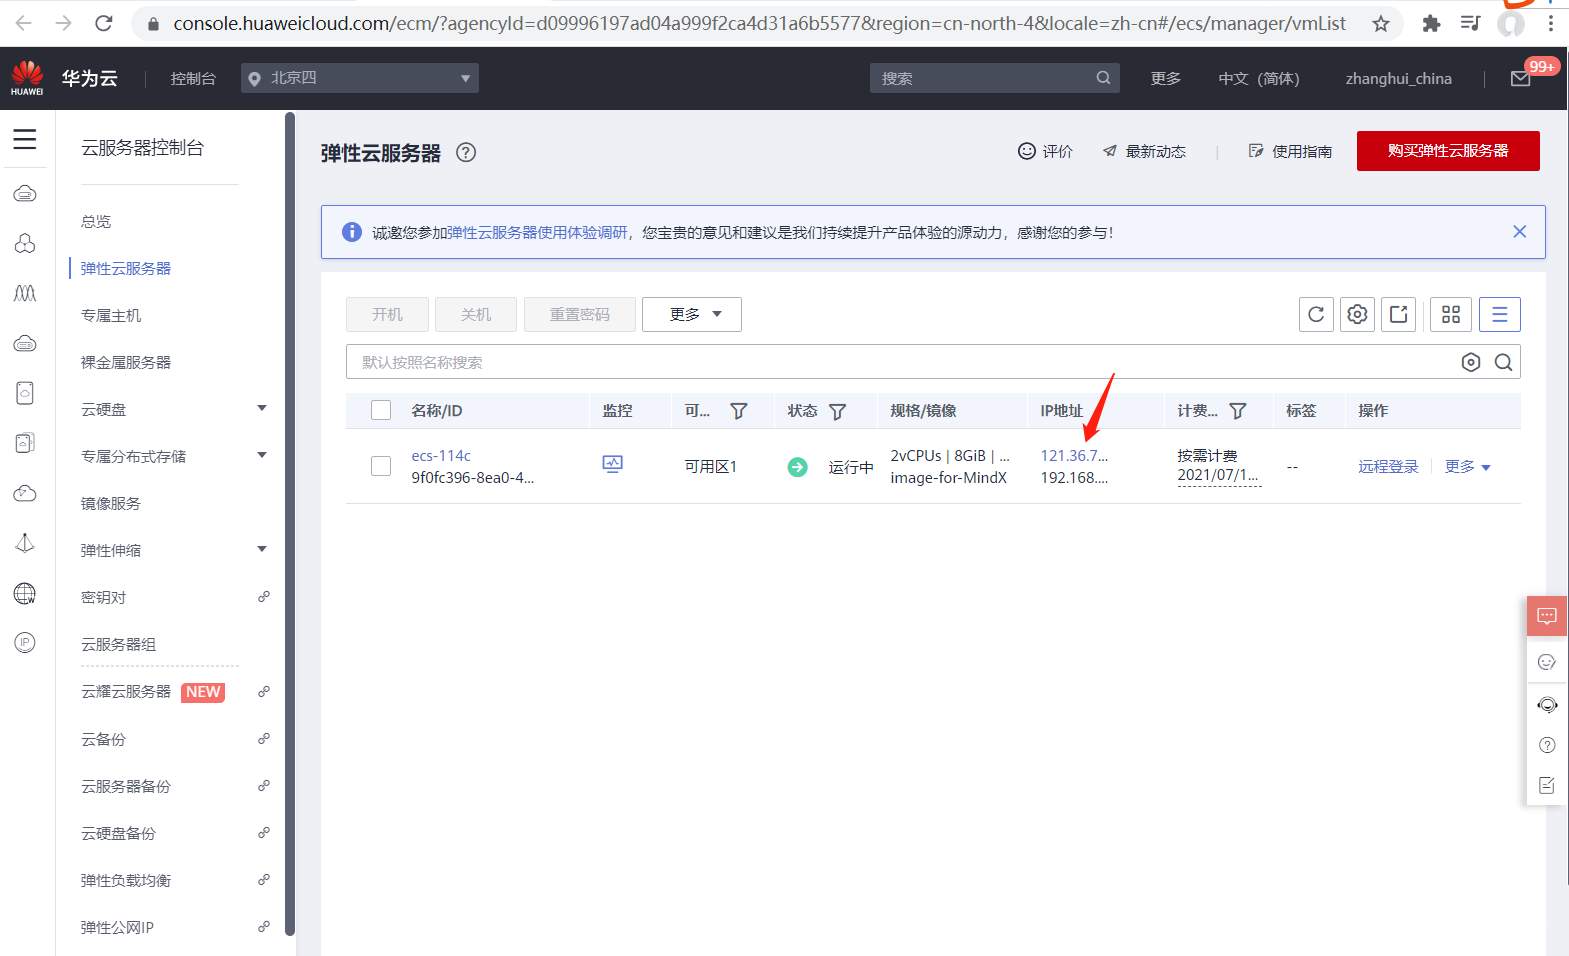Click the globe icon in the left rail
This screenshot has width=1569, height=956.
25,593
